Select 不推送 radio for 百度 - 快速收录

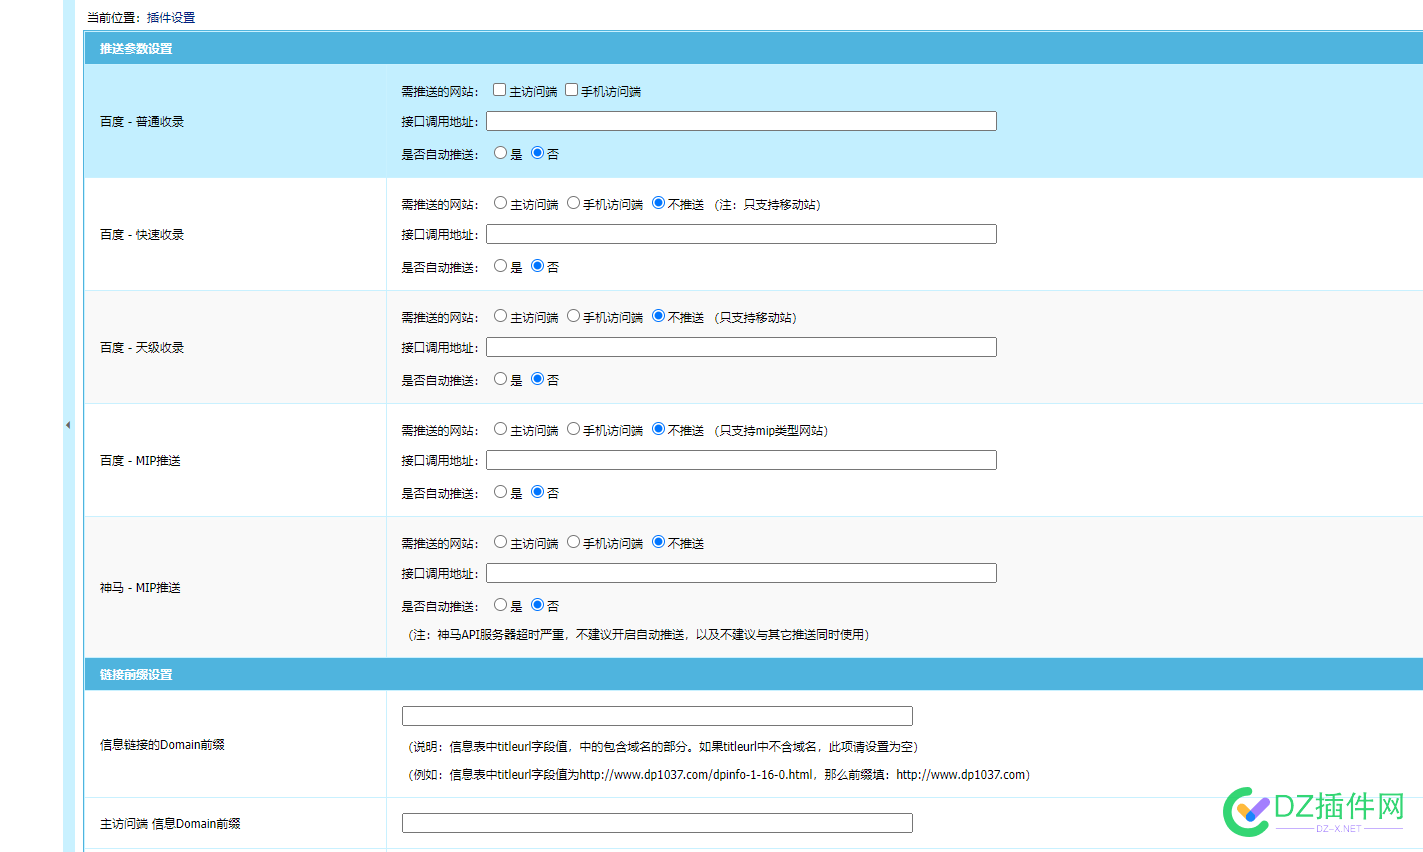click(x=658, y=203)
